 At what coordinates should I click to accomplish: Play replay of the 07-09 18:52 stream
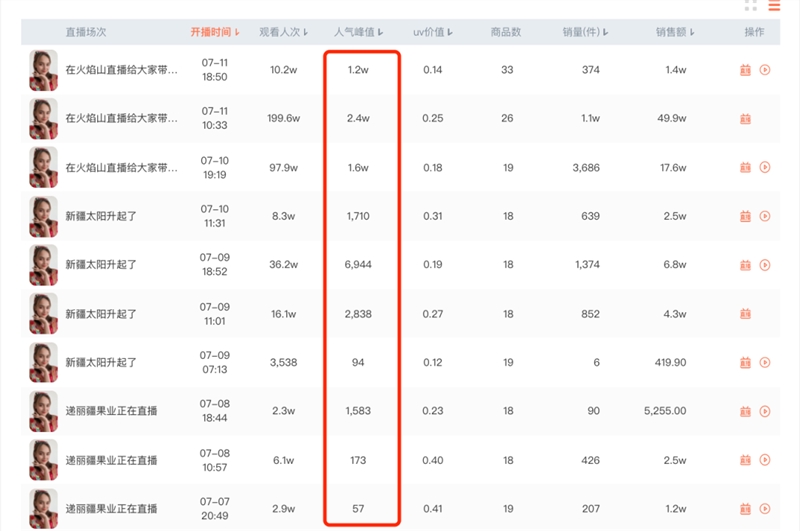(765, 265)
